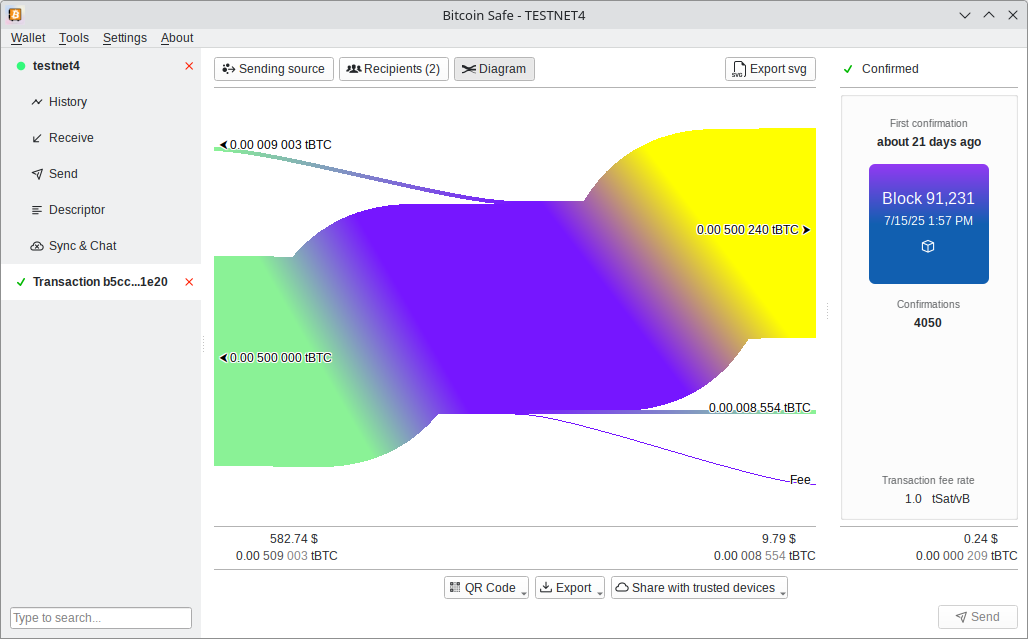1028x639 pixels.
Task: Click the Fee label in the diagram
Action: 801,480
